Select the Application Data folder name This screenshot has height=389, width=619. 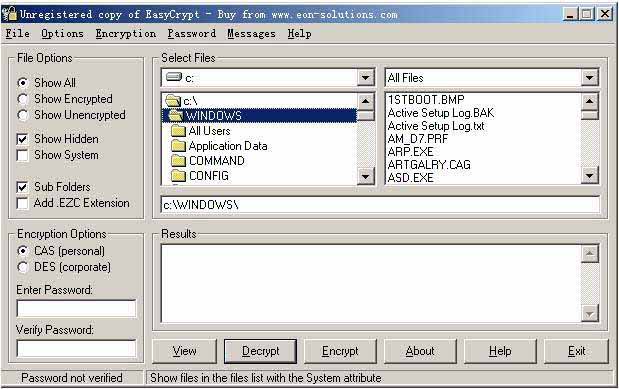click(228, 146)
